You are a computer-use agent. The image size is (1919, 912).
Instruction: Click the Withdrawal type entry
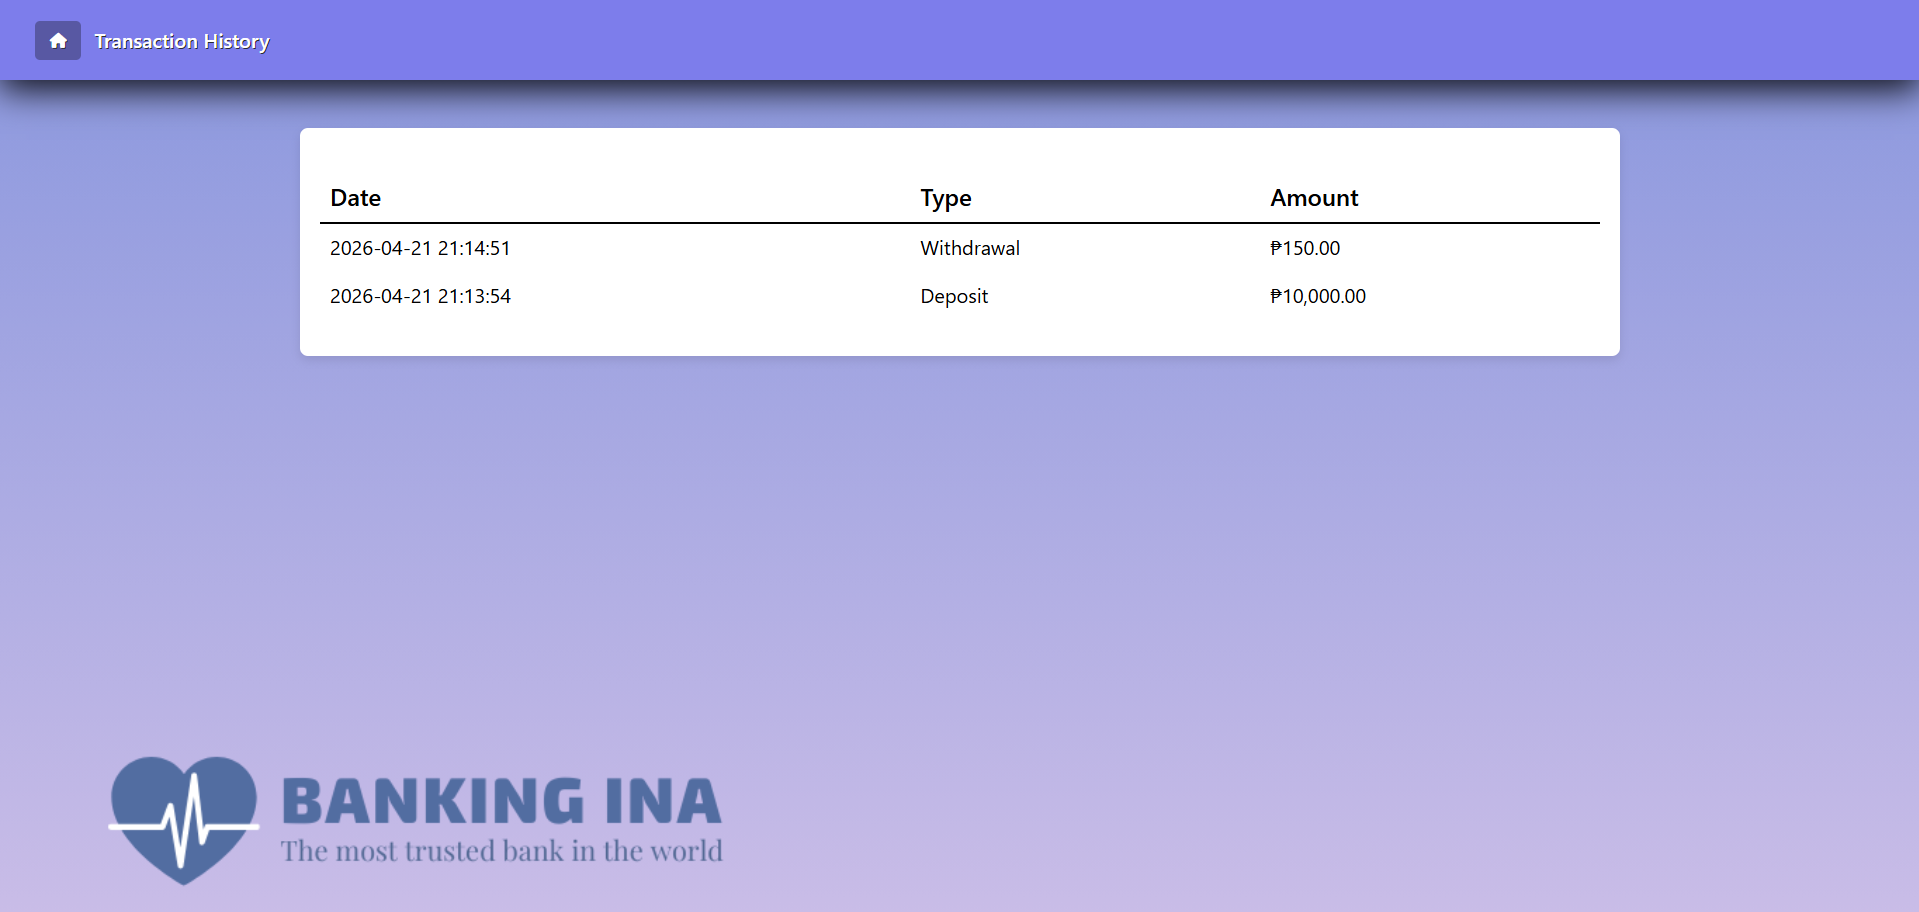click(969, 248)
